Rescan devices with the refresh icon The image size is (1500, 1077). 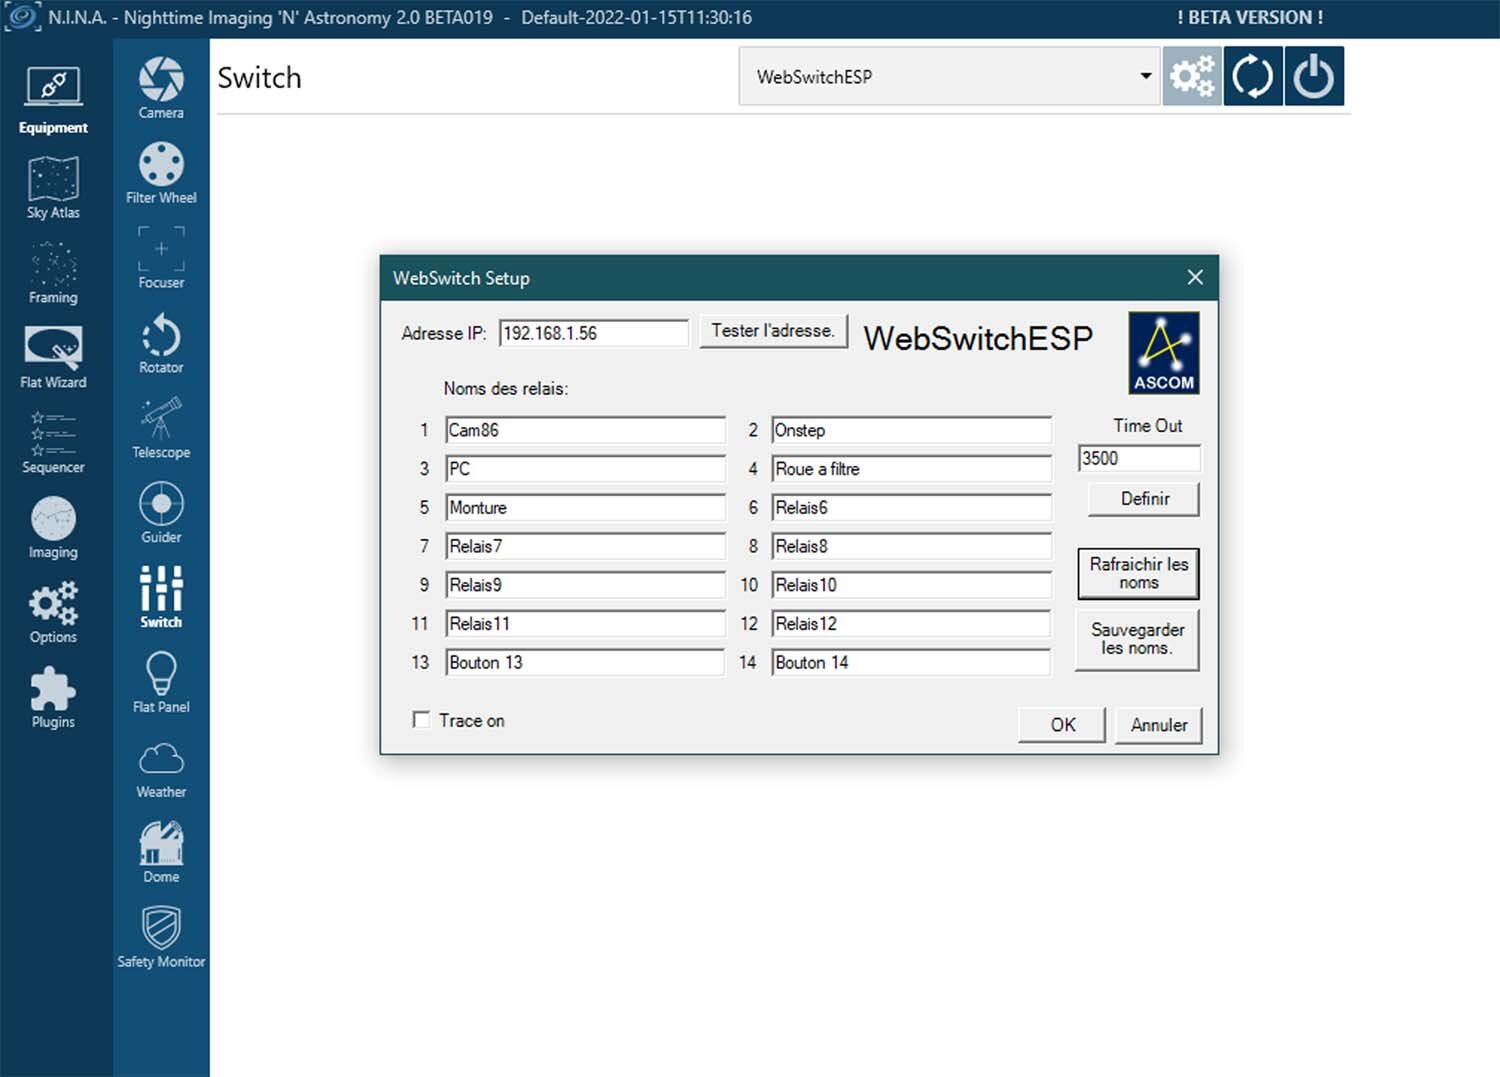pyautogui.click(x=1253, y=76)
